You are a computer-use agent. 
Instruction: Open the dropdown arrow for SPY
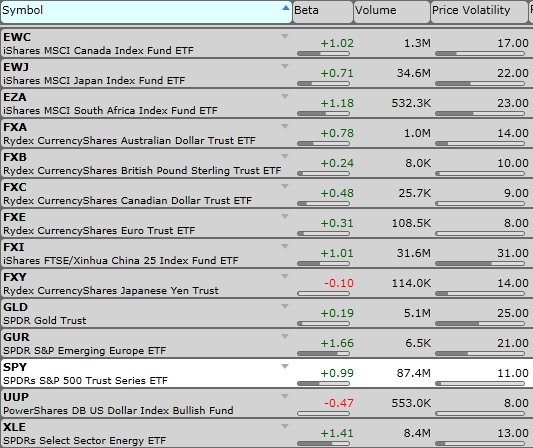pos(285,366)
